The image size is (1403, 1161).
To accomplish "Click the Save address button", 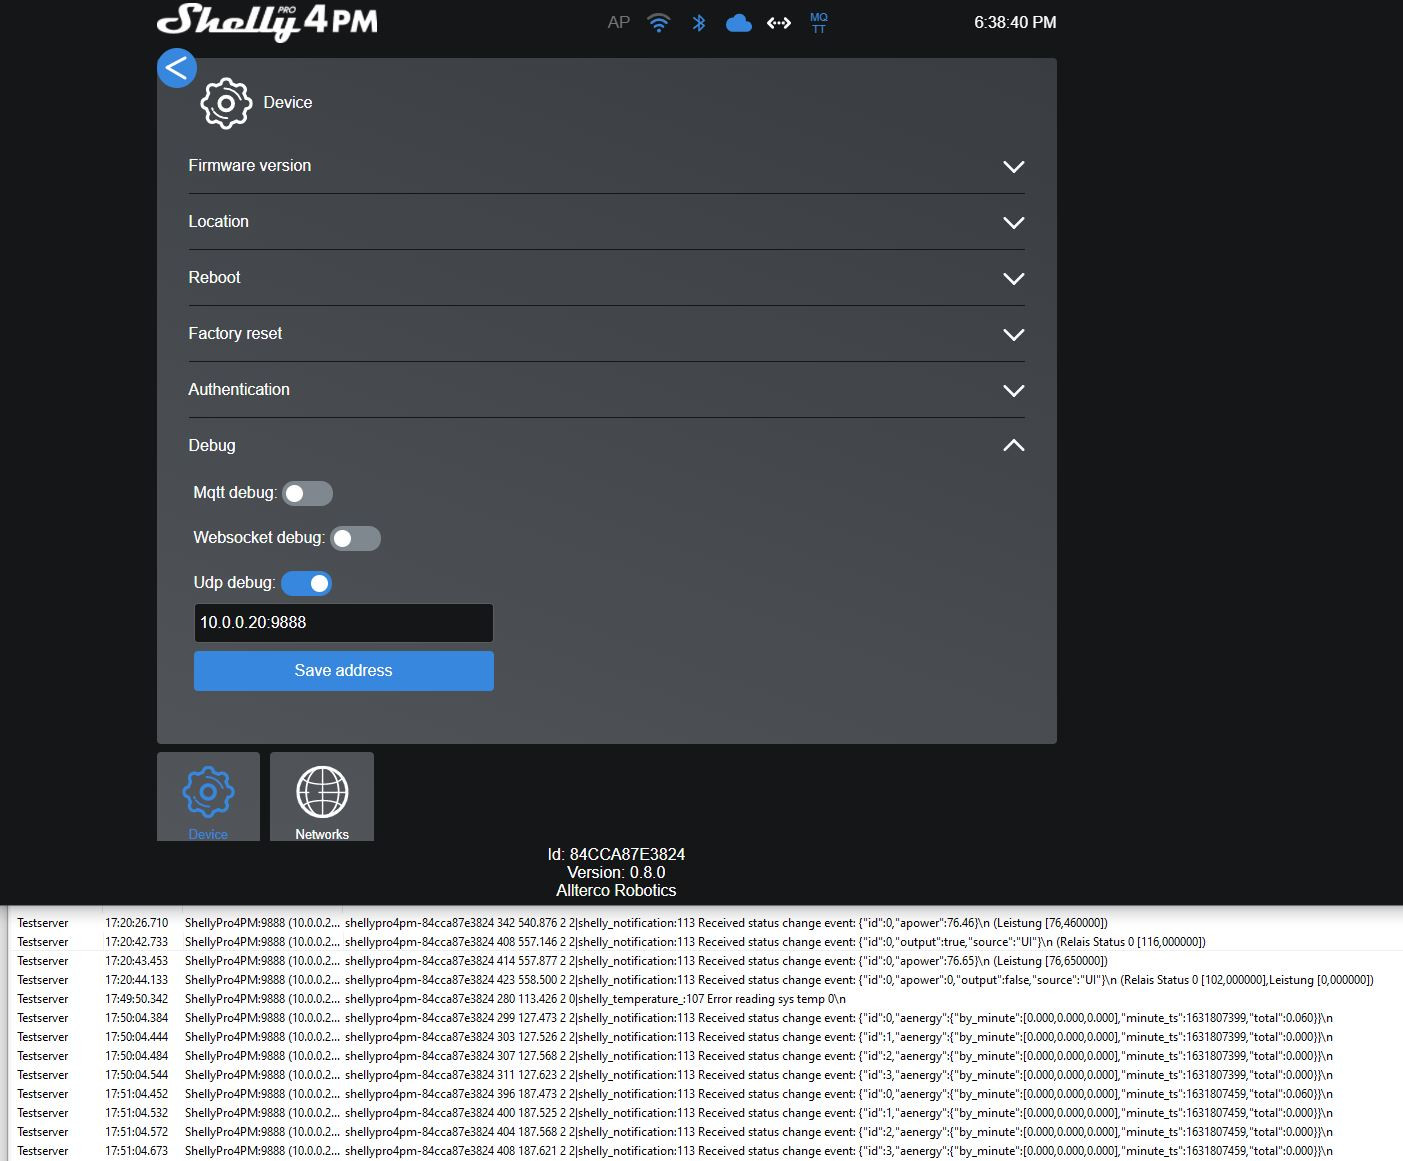I will [x=343, y=671].
